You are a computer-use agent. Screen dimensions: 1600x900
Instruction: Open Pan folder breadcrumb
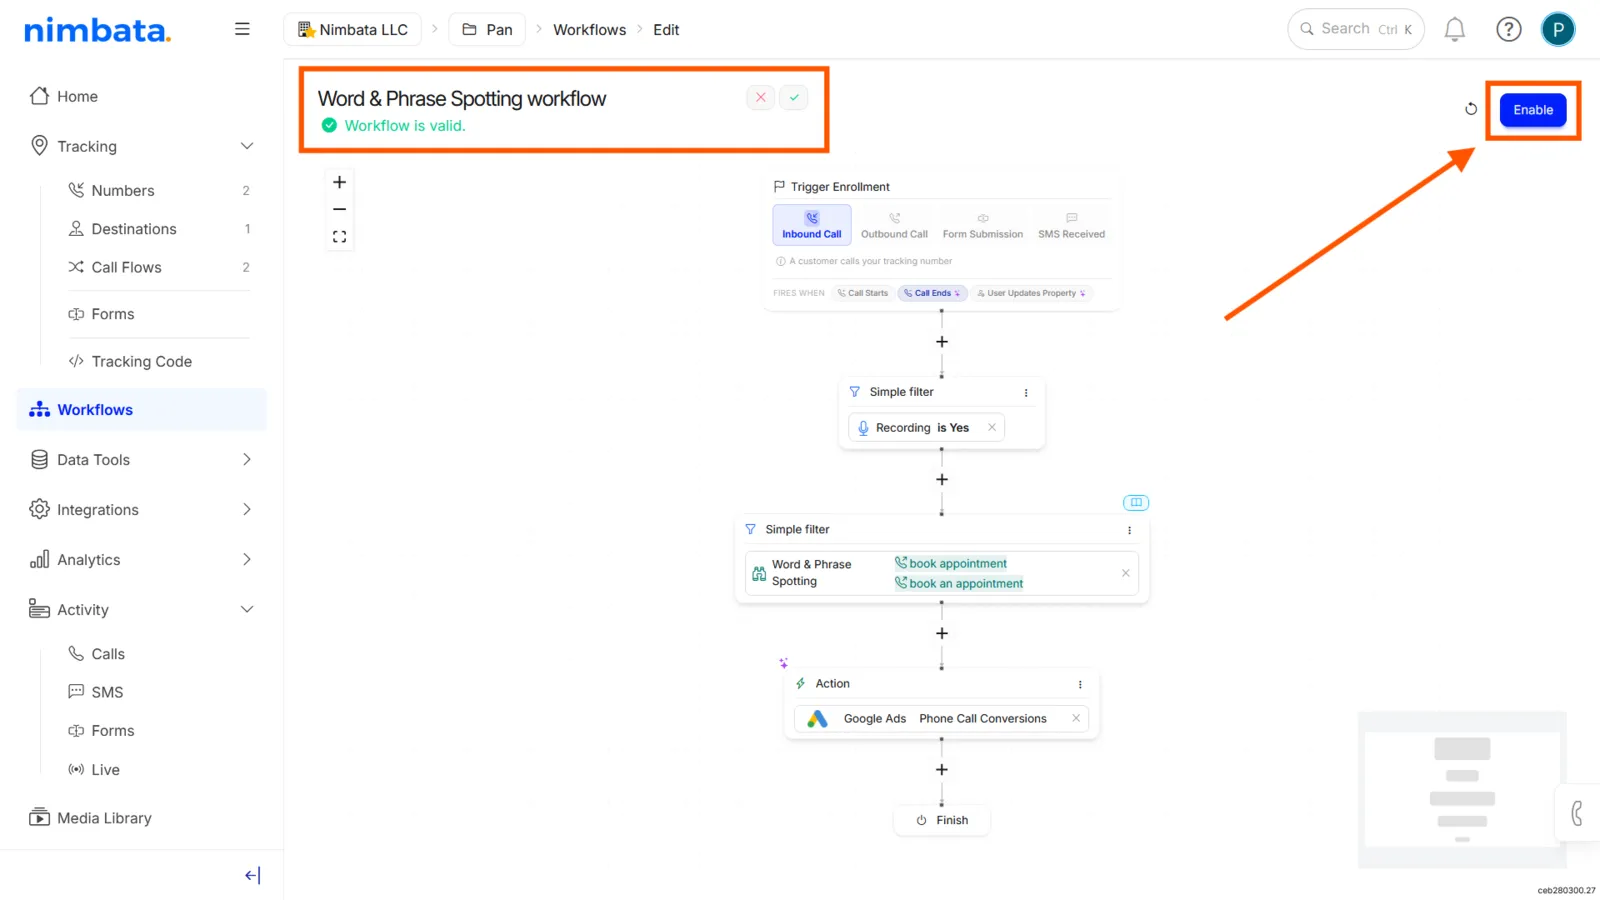pos(488,30)
